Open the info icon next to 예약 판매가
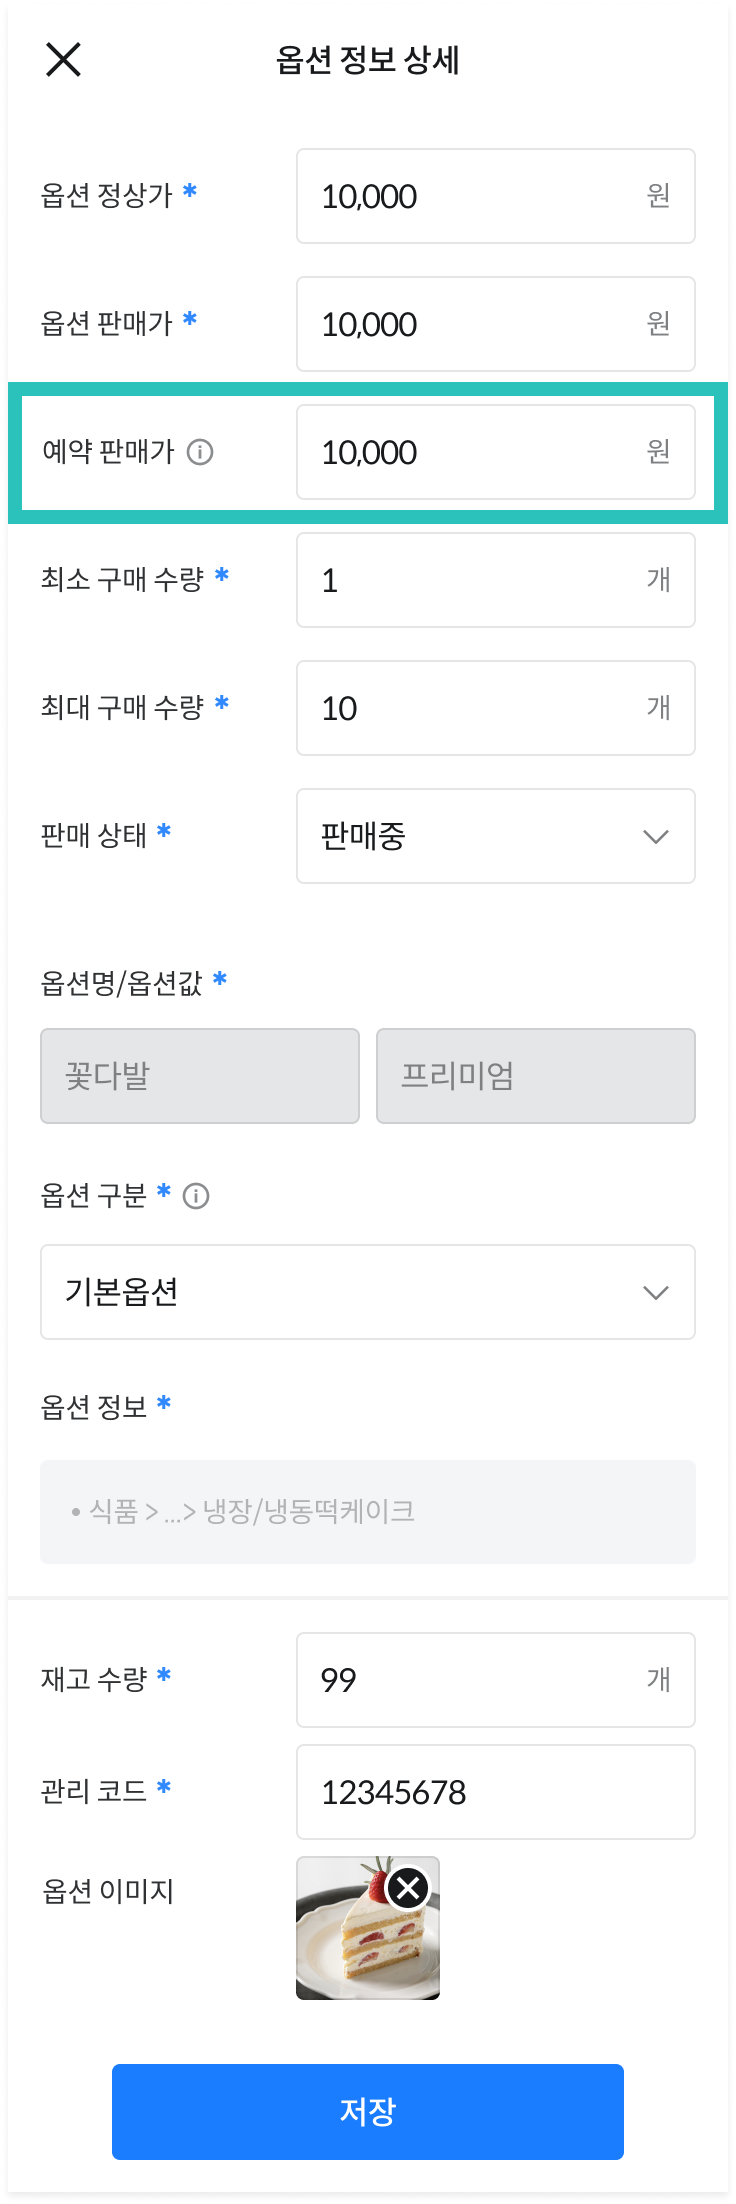This screenshot has width=736, height=2204. 200,452
